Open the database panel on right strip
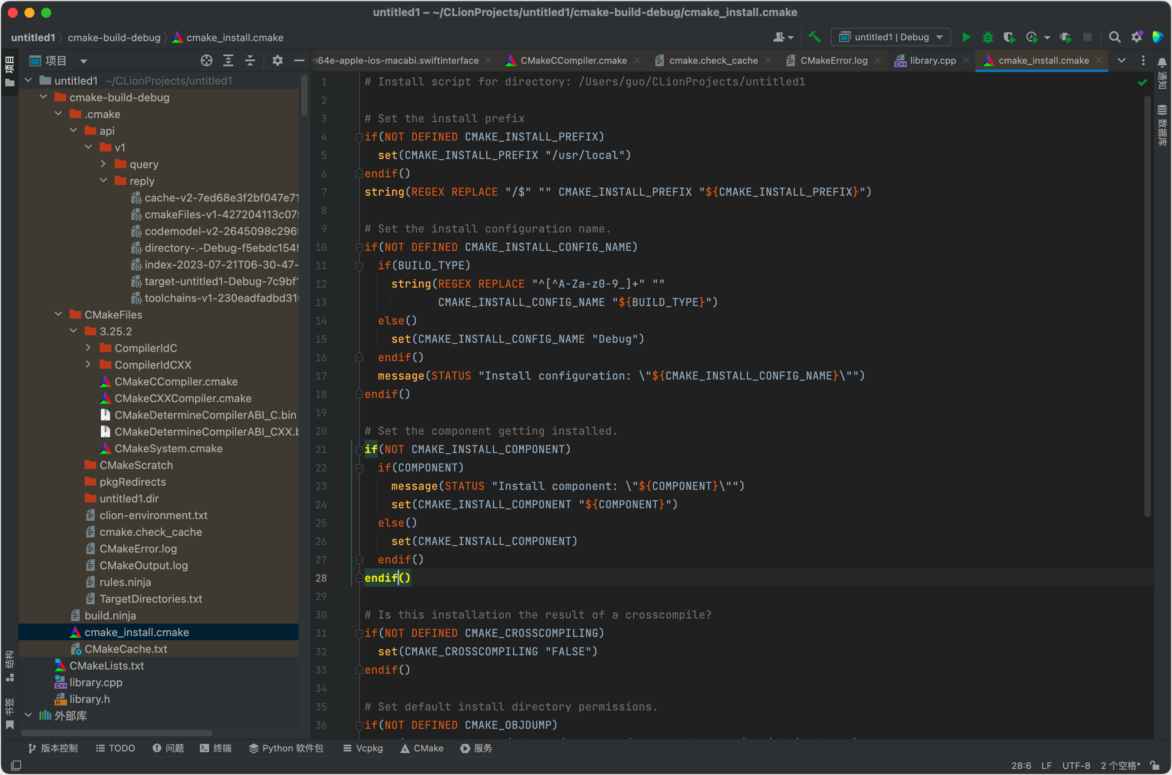 (1162, 125)
